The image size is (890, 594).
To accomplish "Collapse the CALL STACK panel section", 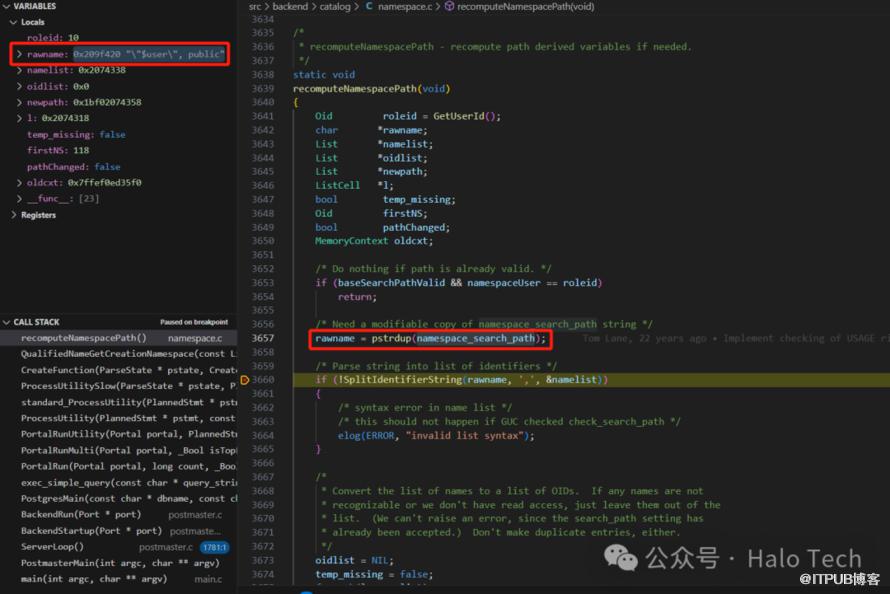I will 7,322.
